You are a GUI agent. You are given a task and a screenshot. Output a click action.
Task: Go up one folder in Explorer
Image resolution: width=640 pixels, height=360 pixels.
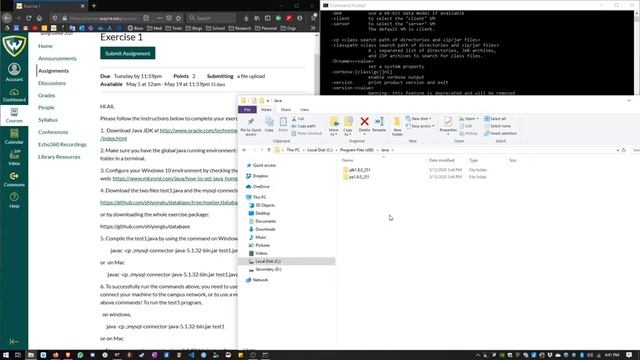click(x=269, y=150)
